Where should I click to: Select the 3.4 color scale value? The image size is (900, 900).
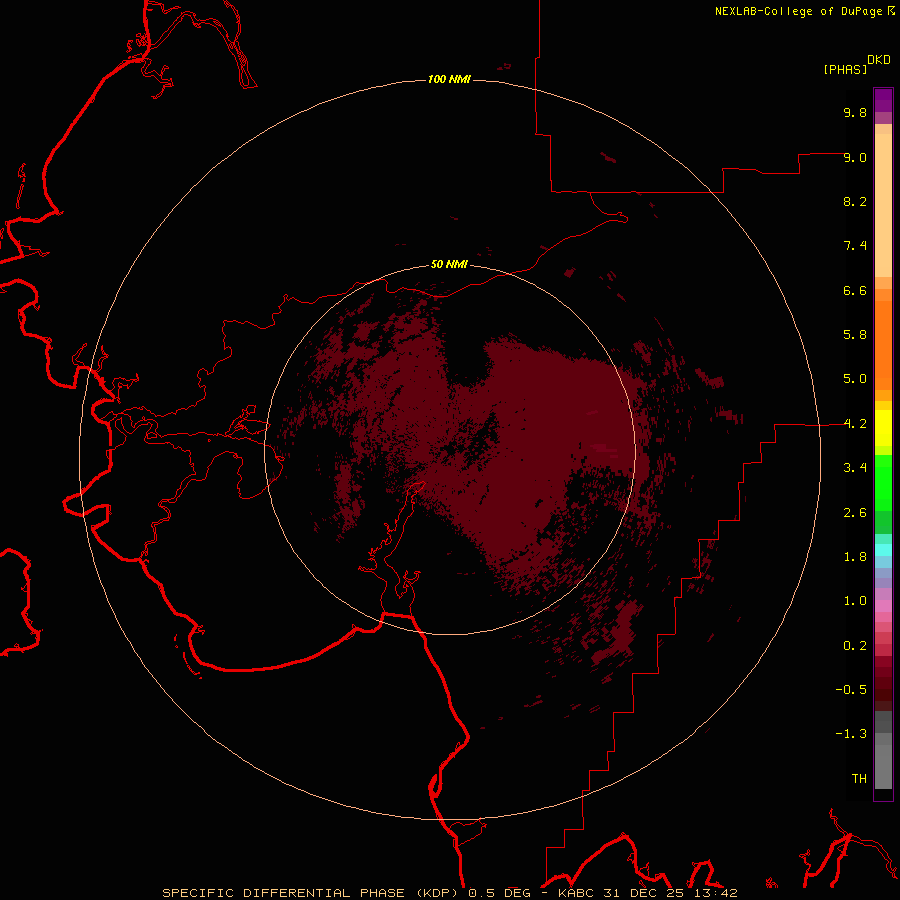tap(855, 468)
